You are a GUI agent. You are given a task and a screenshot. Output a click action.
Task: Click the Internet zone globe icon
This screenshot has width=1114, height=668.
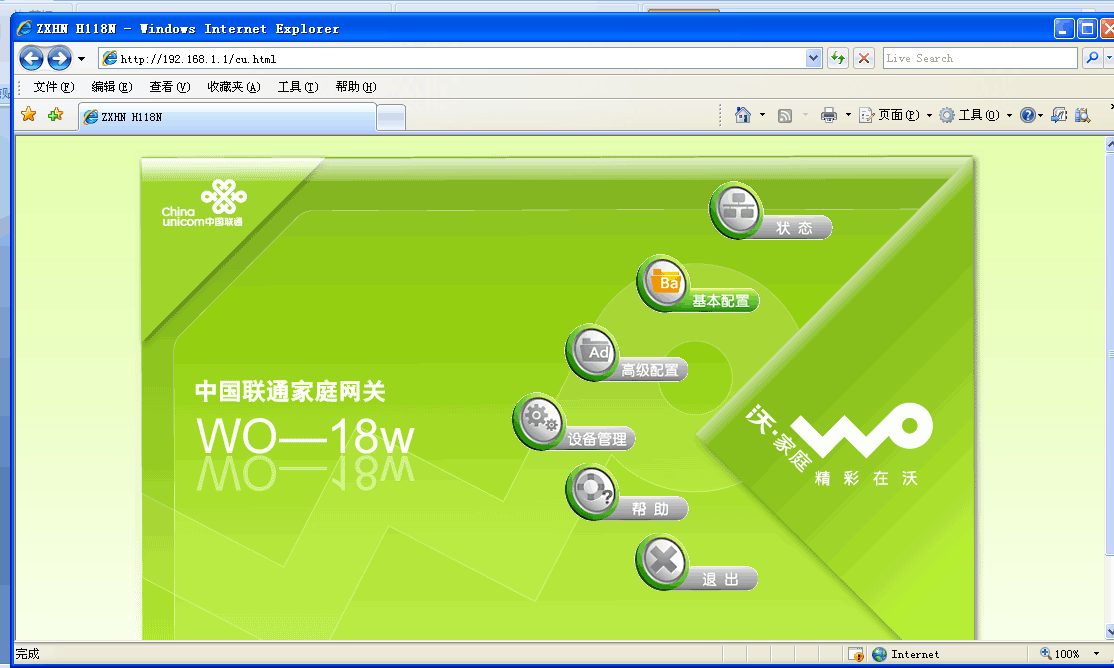click(x=880, y=654)
